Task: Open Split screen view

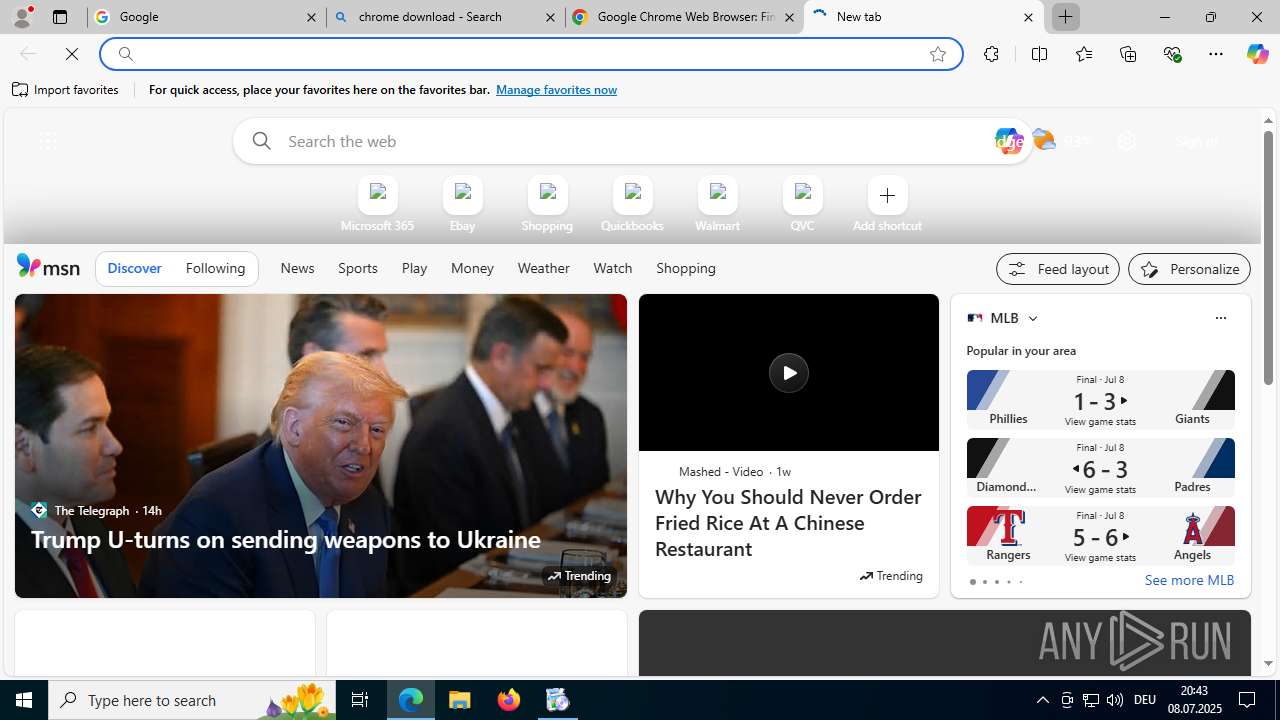Action: (1039, 54)
